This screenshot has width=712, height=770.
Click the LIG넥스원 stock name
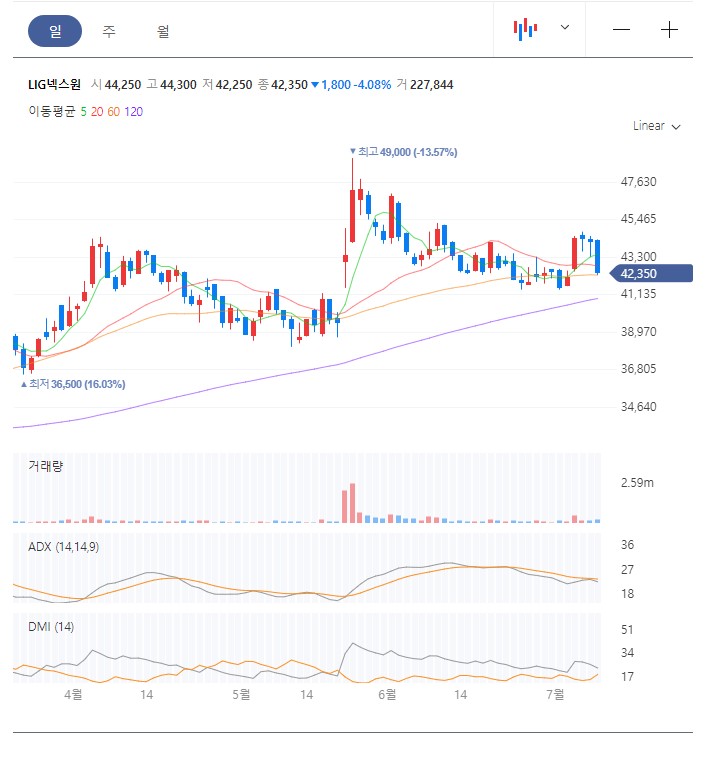(x=55, y=84)
